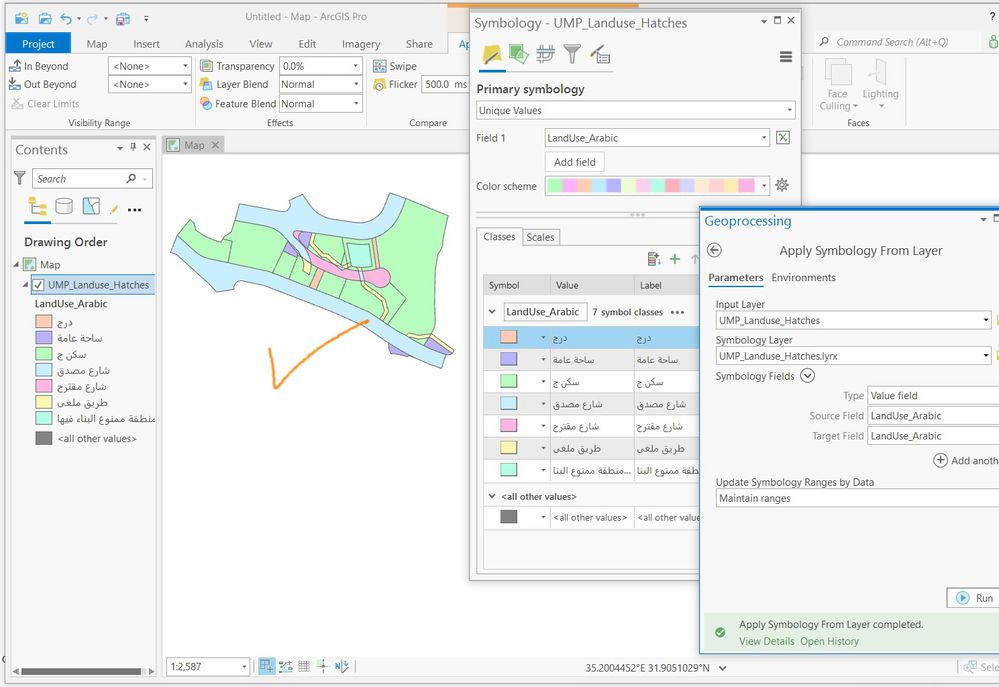Select List By Selection icon in Contents

tap(91, 206)
